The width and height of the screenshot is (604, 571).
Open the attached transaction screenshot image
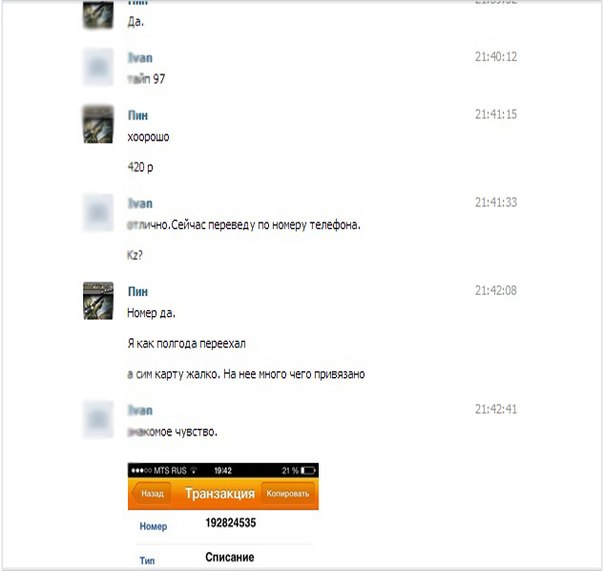coord(223,516)
